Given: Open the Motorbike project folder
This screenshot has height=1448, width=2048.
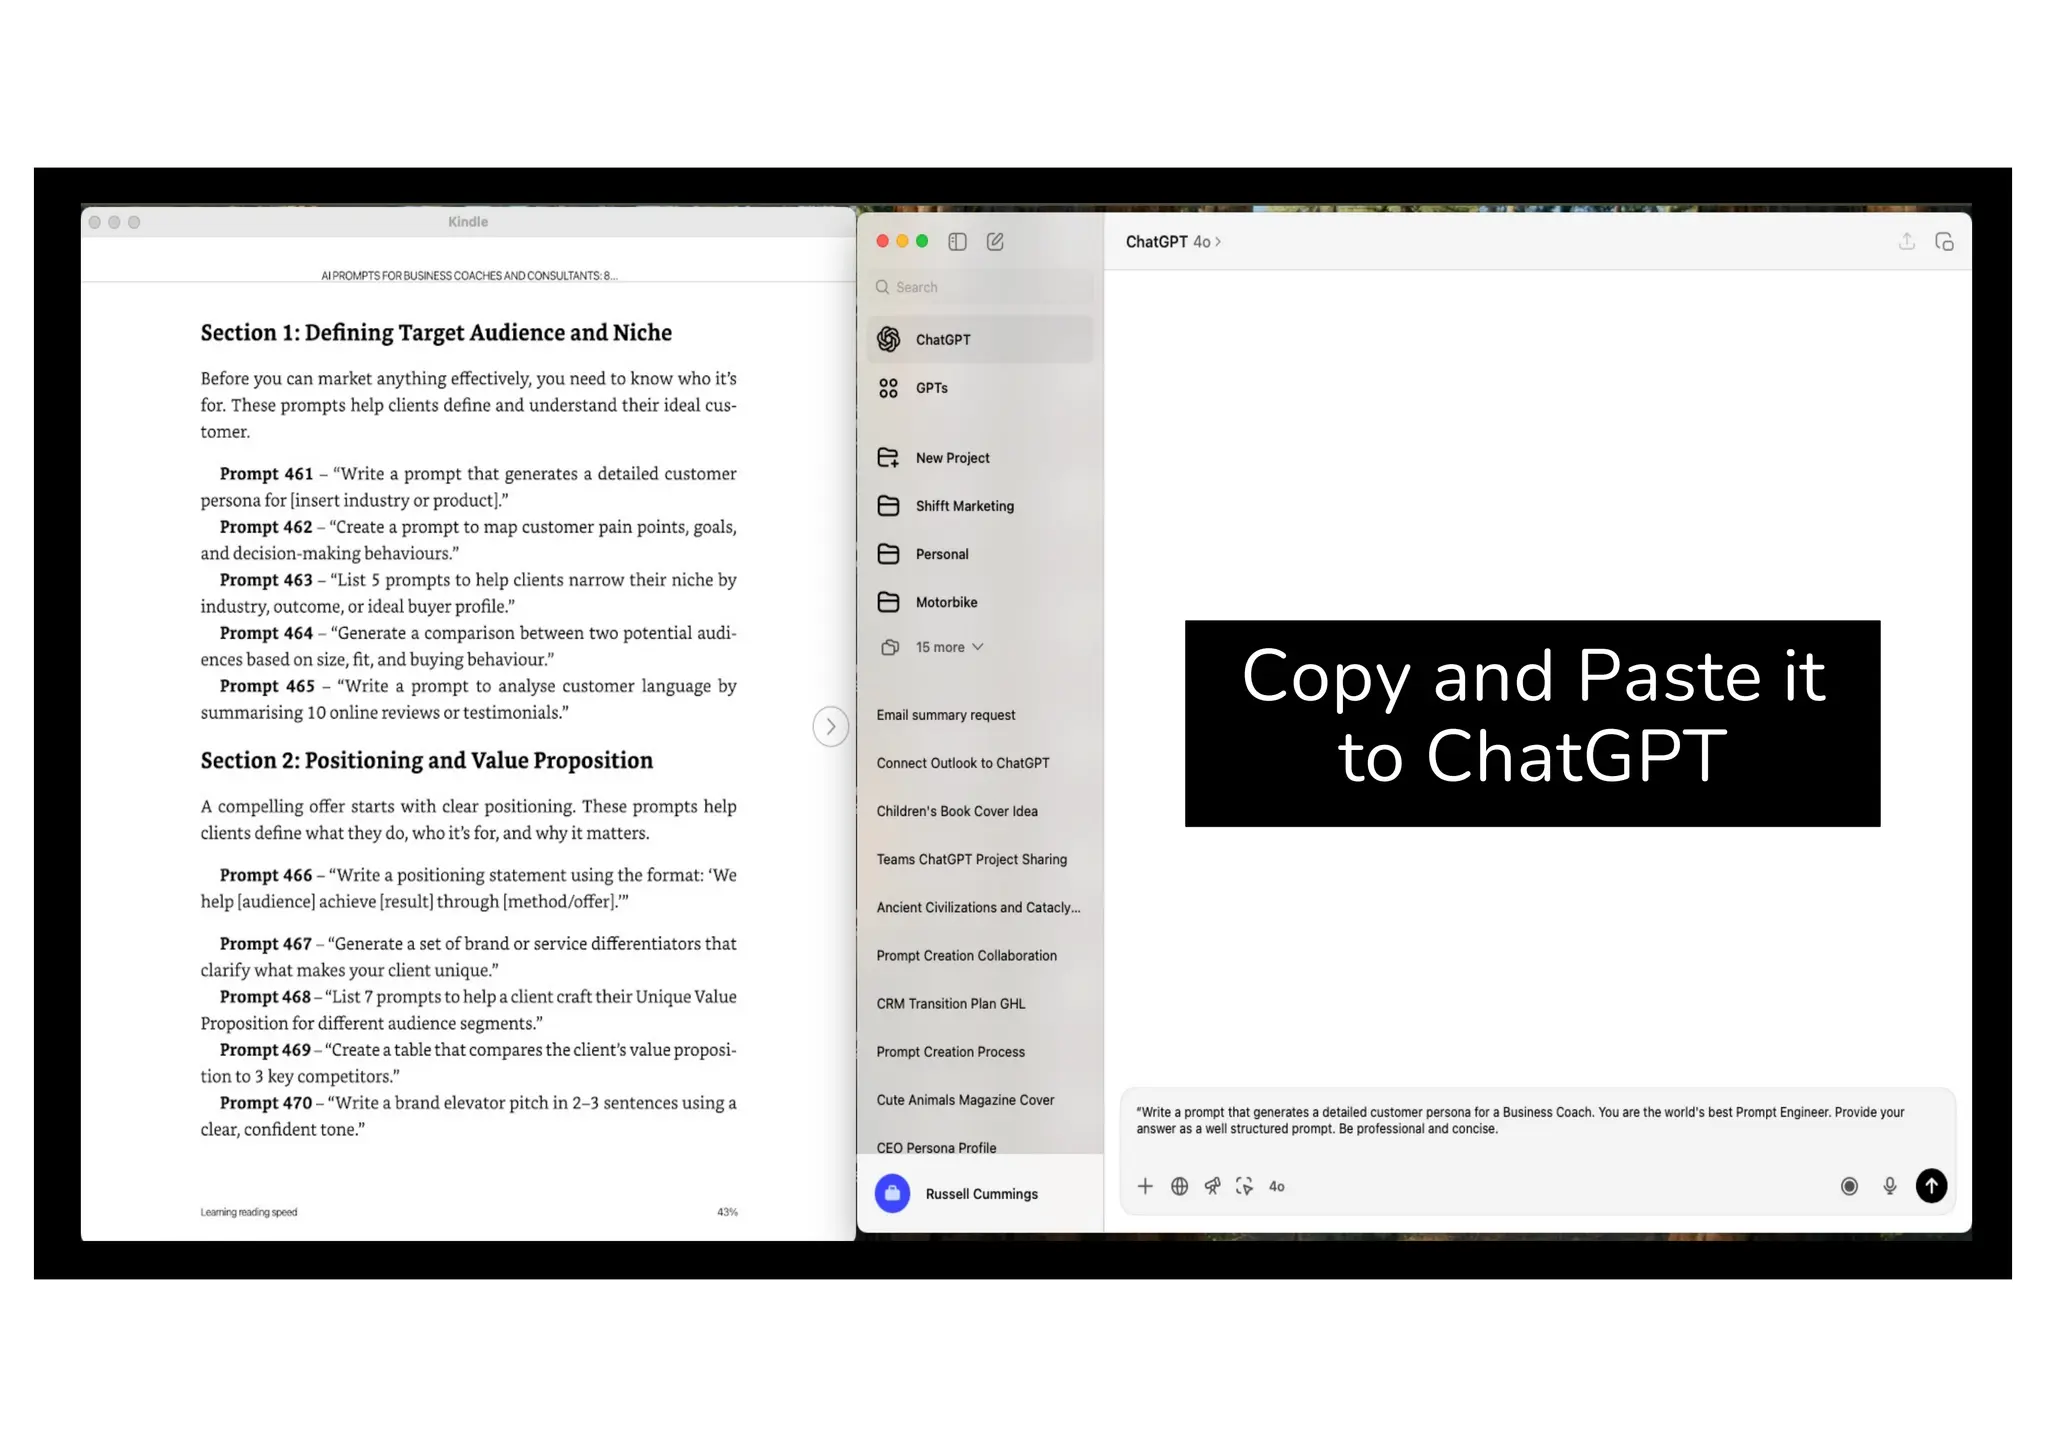Looking at the screenshot, I should (981, 602).
